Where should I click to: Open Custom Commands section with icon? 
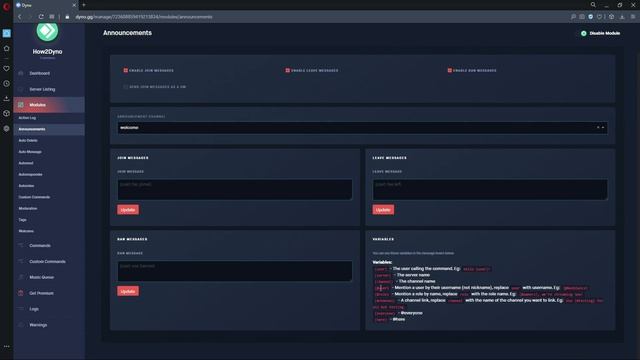pyautogui.click(x=47, y=262)
